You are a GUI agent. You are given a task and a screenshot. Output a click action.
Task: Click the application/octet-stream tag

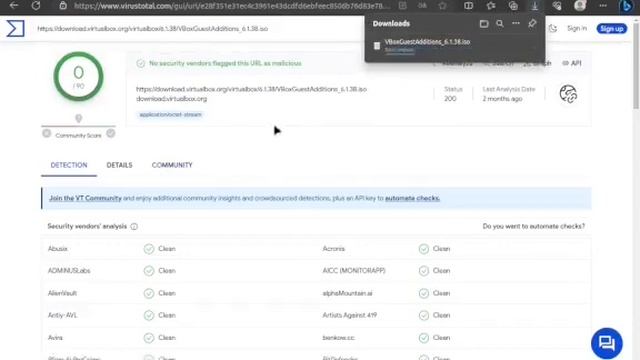(170, 115)
